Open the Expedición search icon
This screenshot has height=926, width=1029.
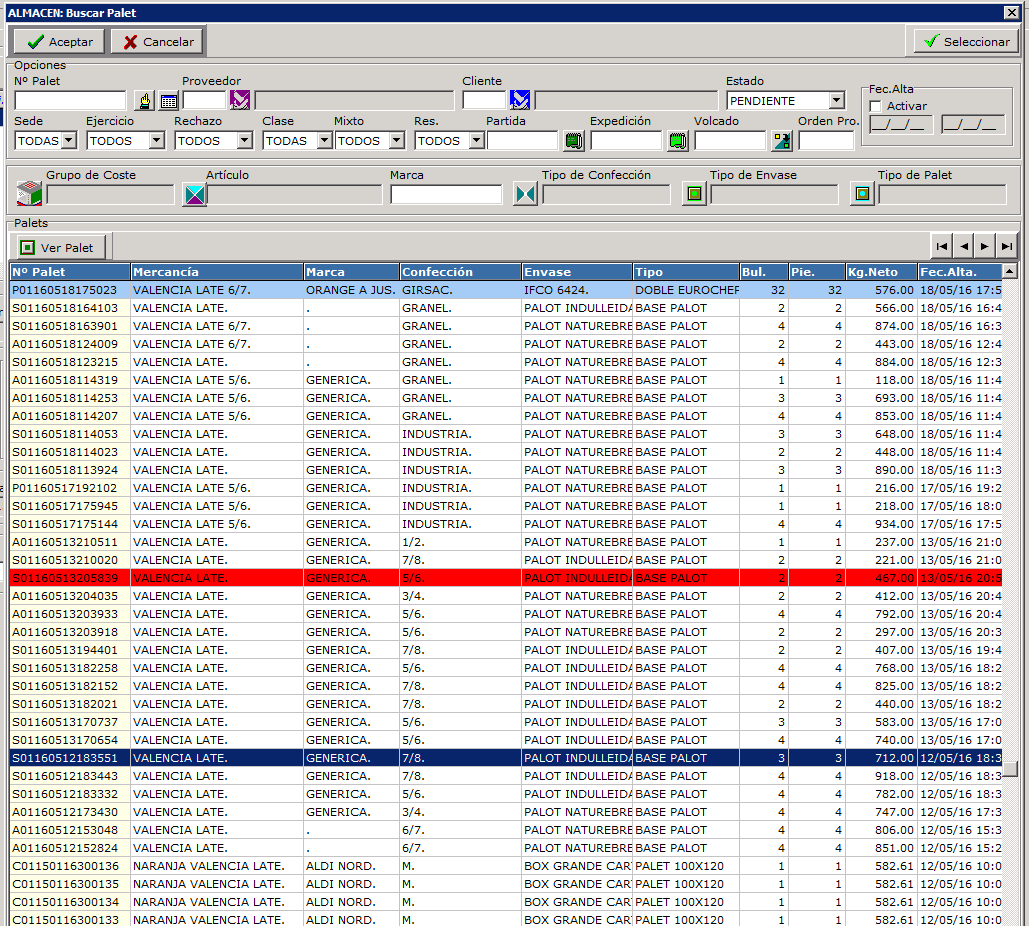678,141
